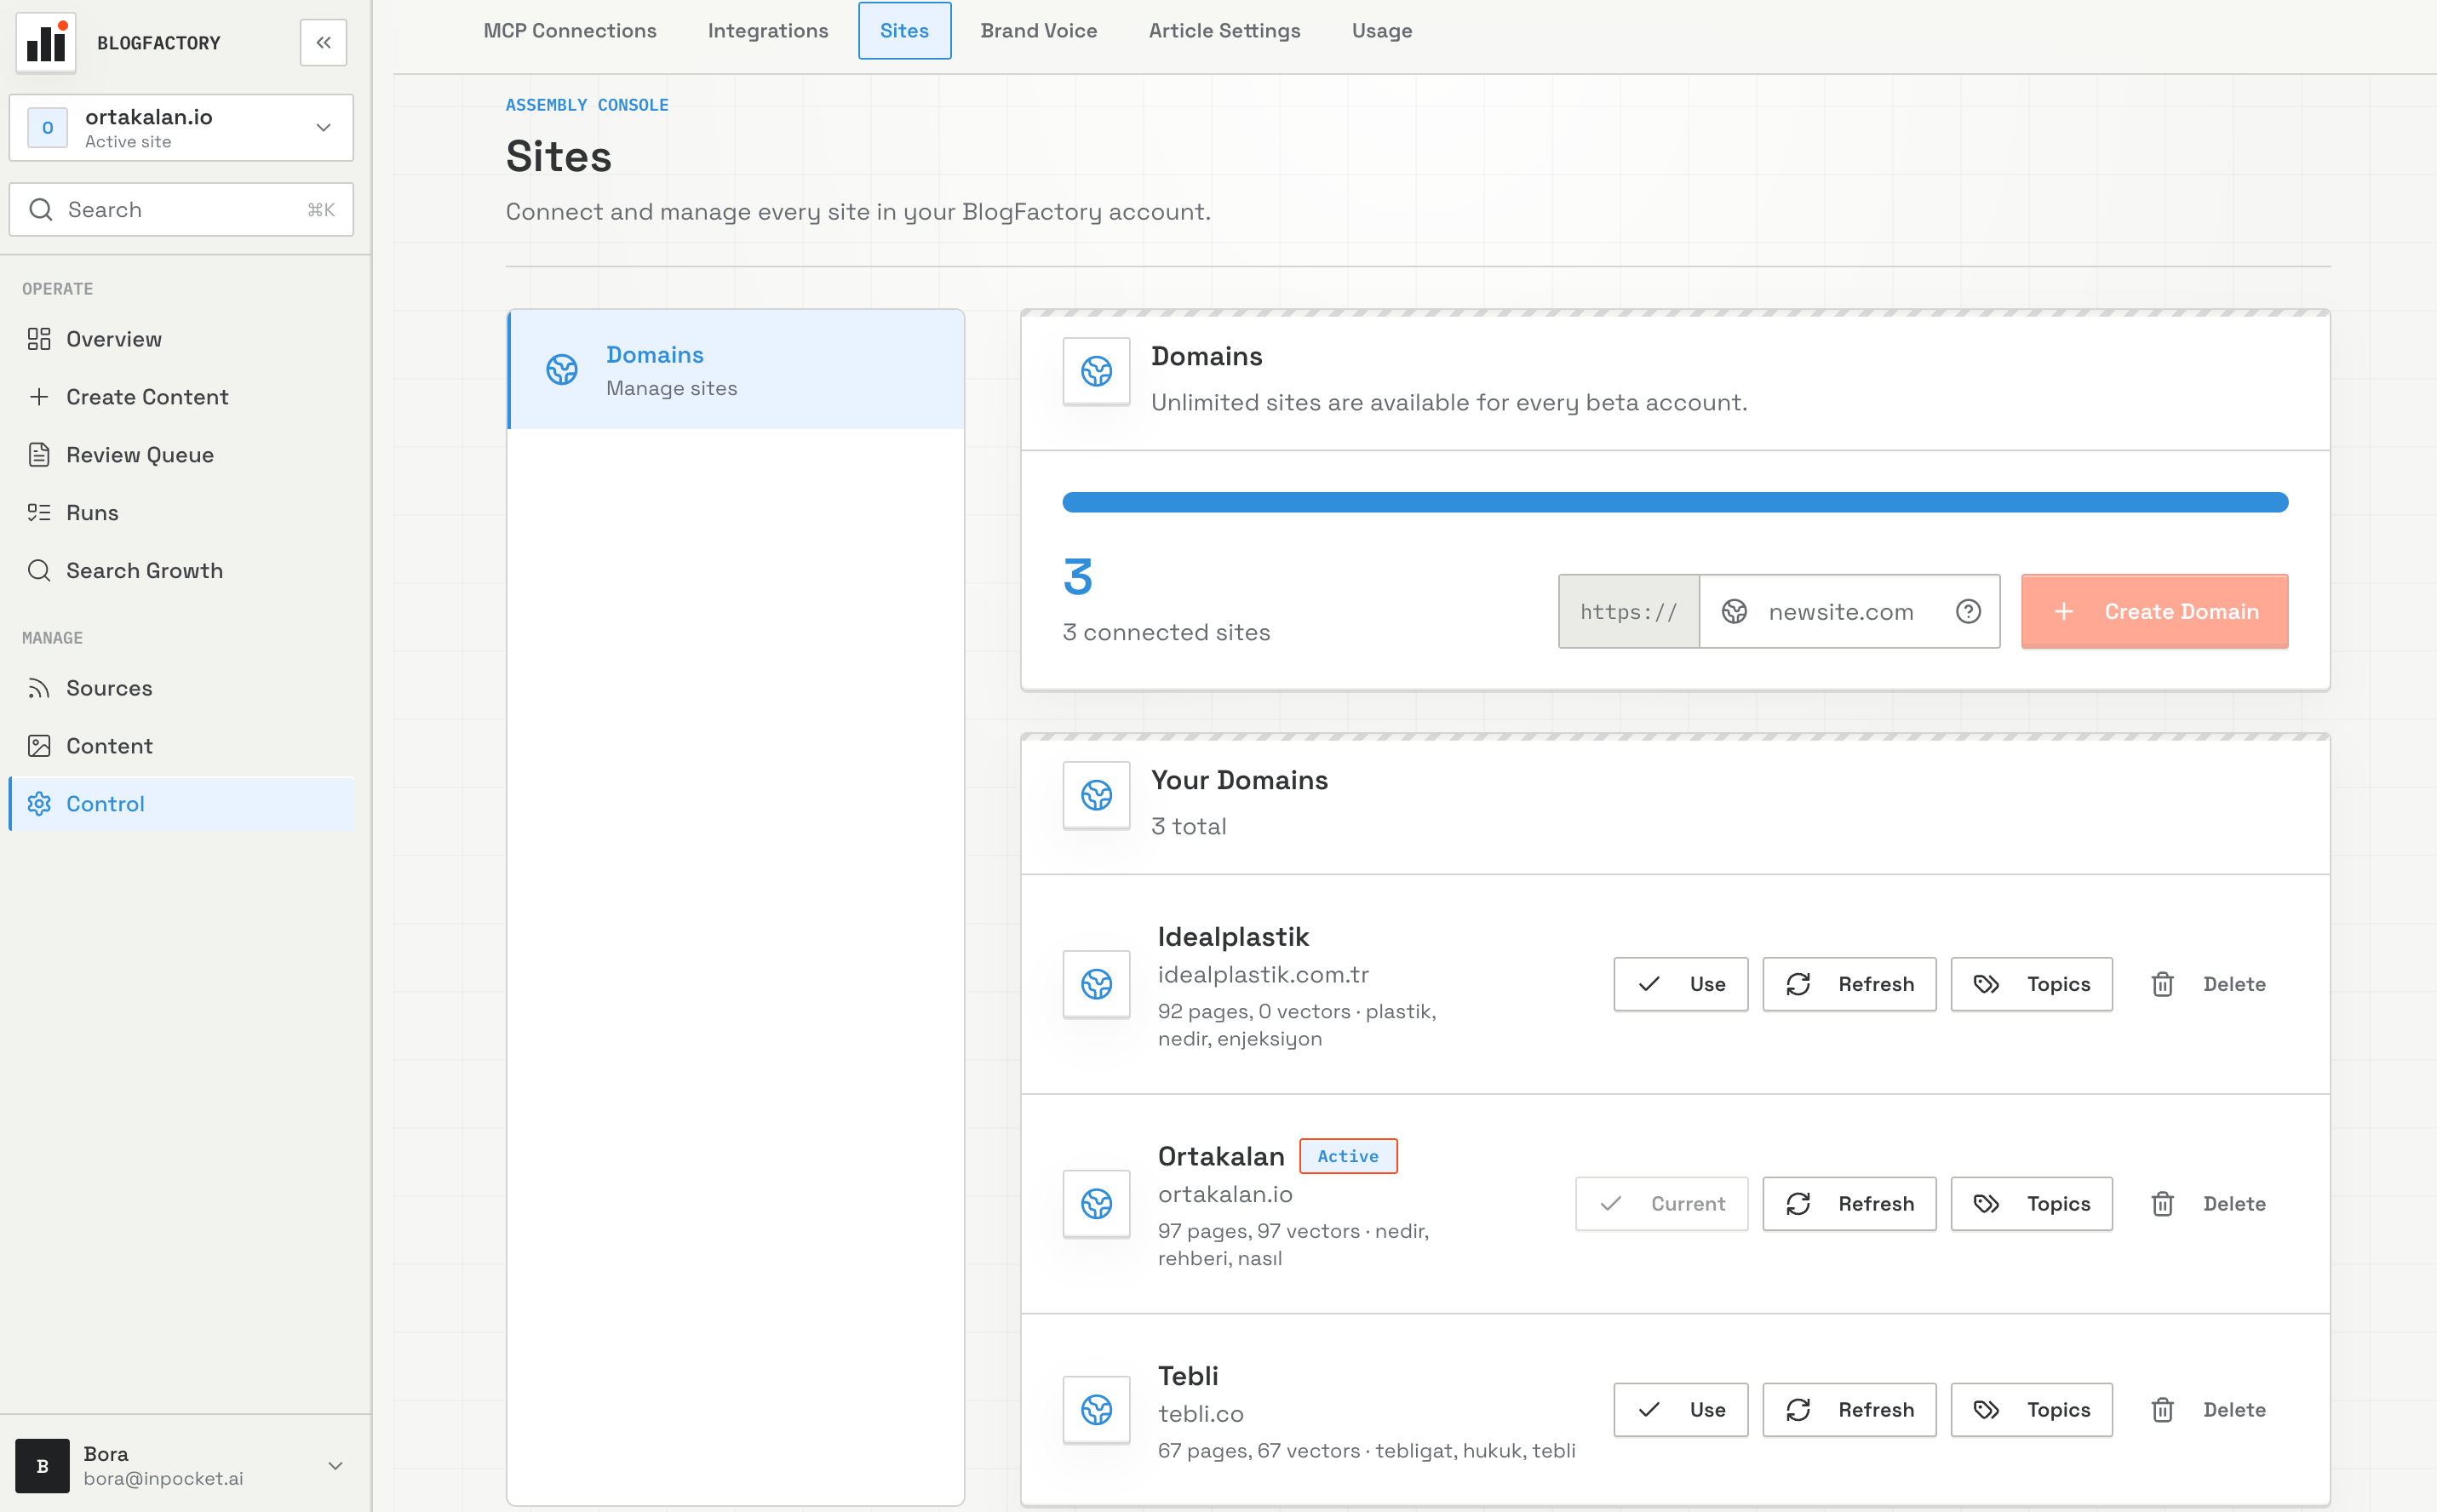Click the Idealplastik globe icon
Screen dimensions: 2437x1512
click(x=1096, y=984)
